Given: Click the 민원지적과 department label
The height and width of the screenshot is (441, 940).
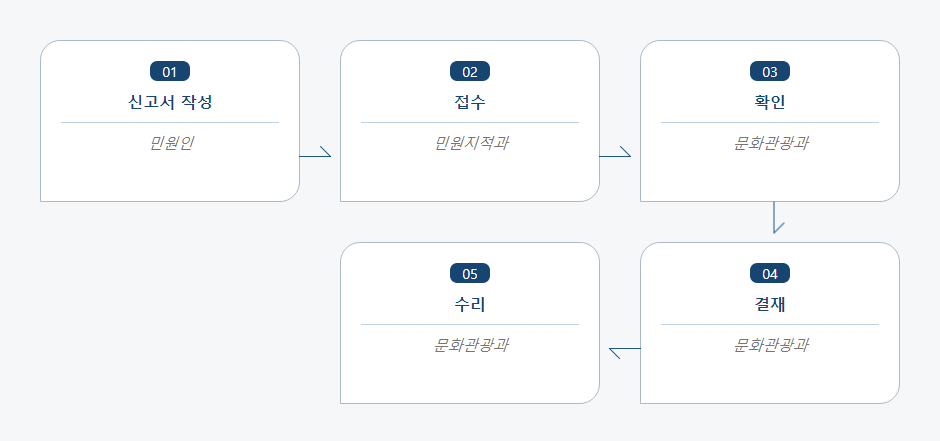Looking at the screenshot, I should 471,143.
